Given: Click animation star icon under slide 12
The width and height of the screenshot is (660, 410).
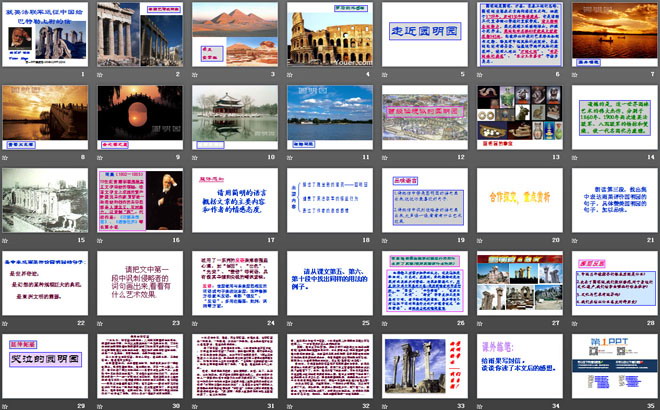Looking at the screenshot, I should click(x=385, y=157).
